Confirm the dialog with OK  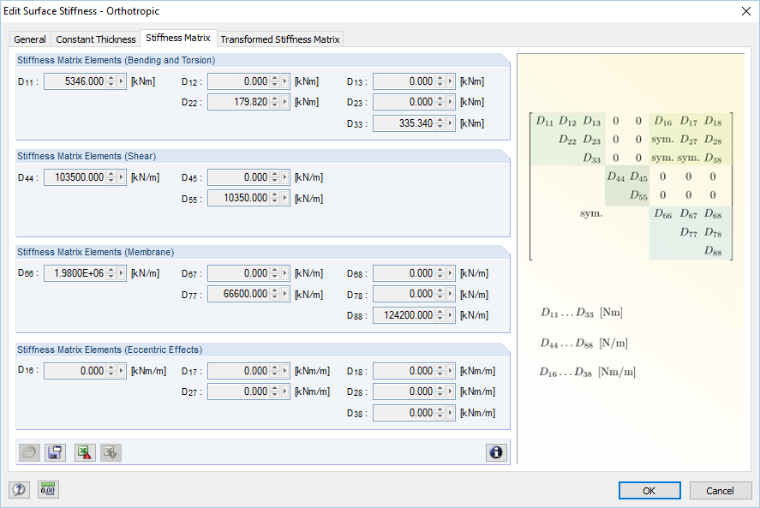click(649, 491)
